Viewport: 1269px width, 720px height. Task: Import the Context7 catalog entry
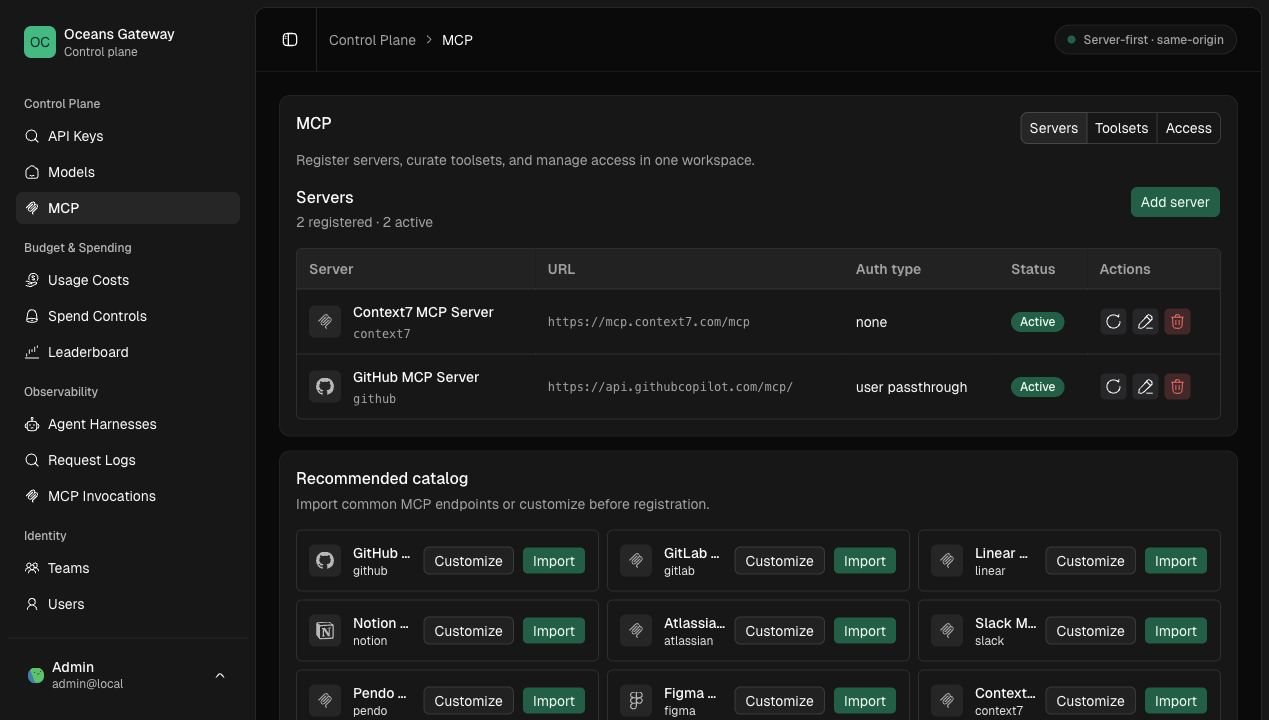click(x=1175, y=701)
